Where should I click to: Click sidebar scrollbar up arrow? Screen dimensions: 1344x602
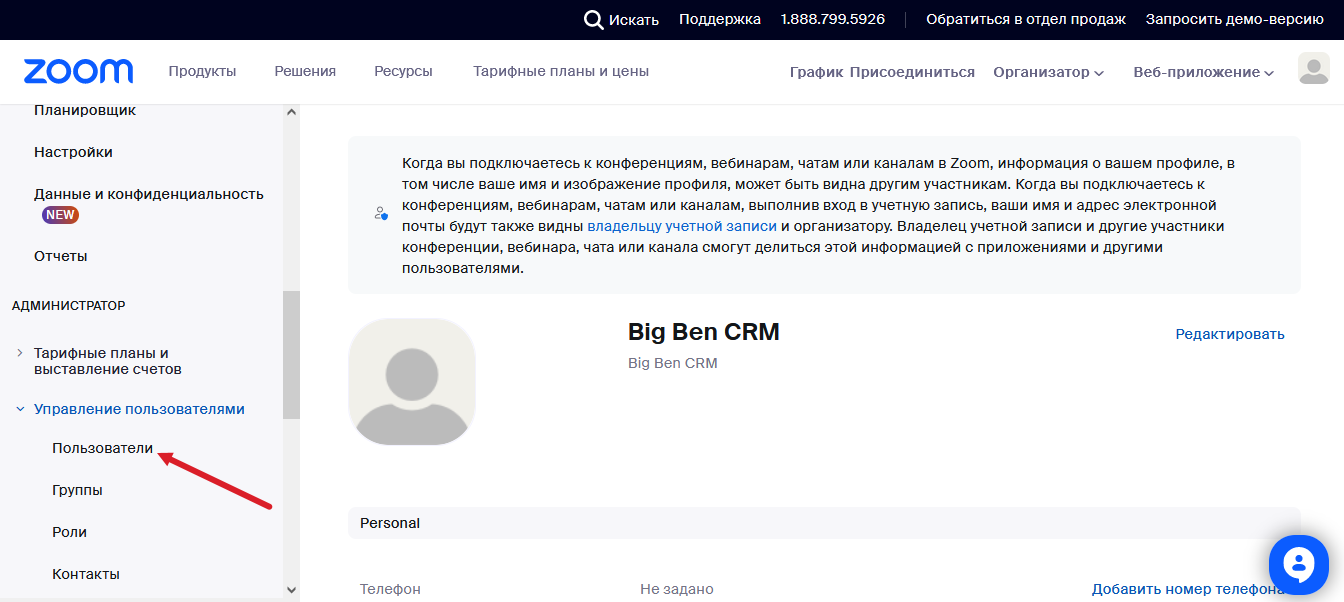click(291, 113)
